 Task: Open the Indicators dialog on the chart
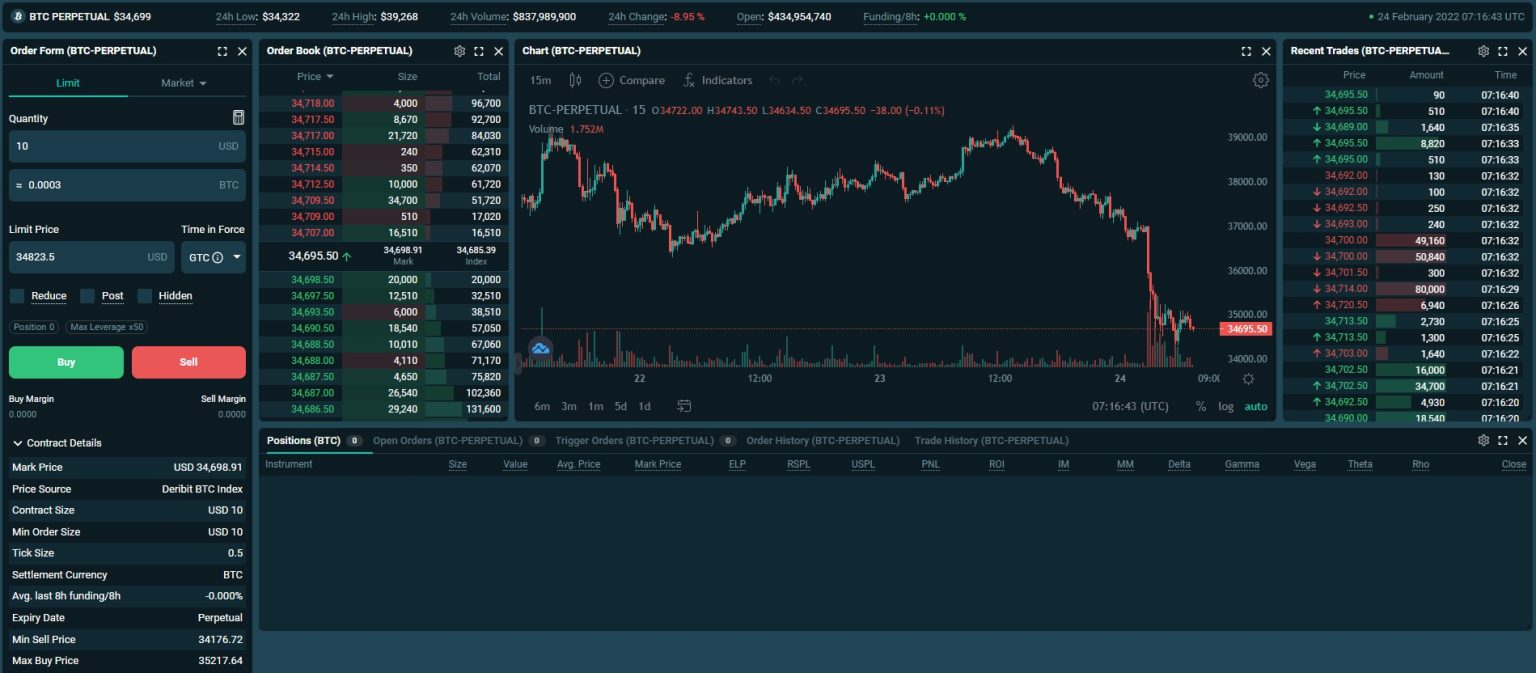coord(716,80)
